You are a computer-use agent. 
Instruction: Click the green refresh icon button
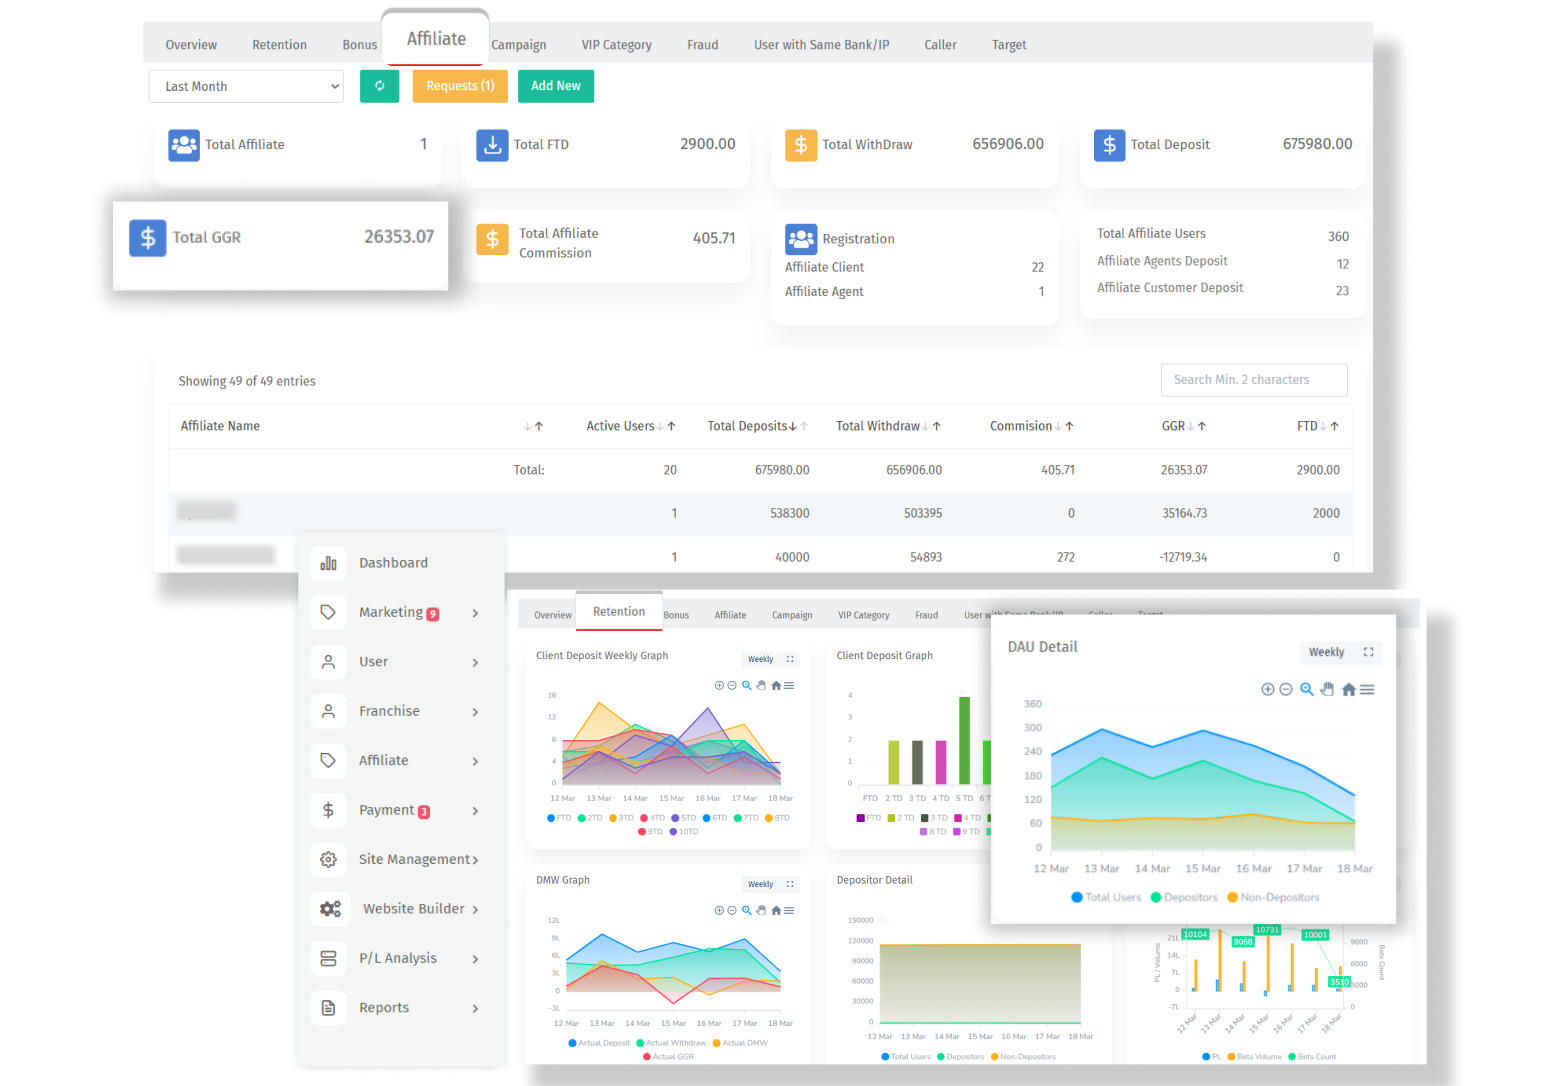(x=379, y=86)
